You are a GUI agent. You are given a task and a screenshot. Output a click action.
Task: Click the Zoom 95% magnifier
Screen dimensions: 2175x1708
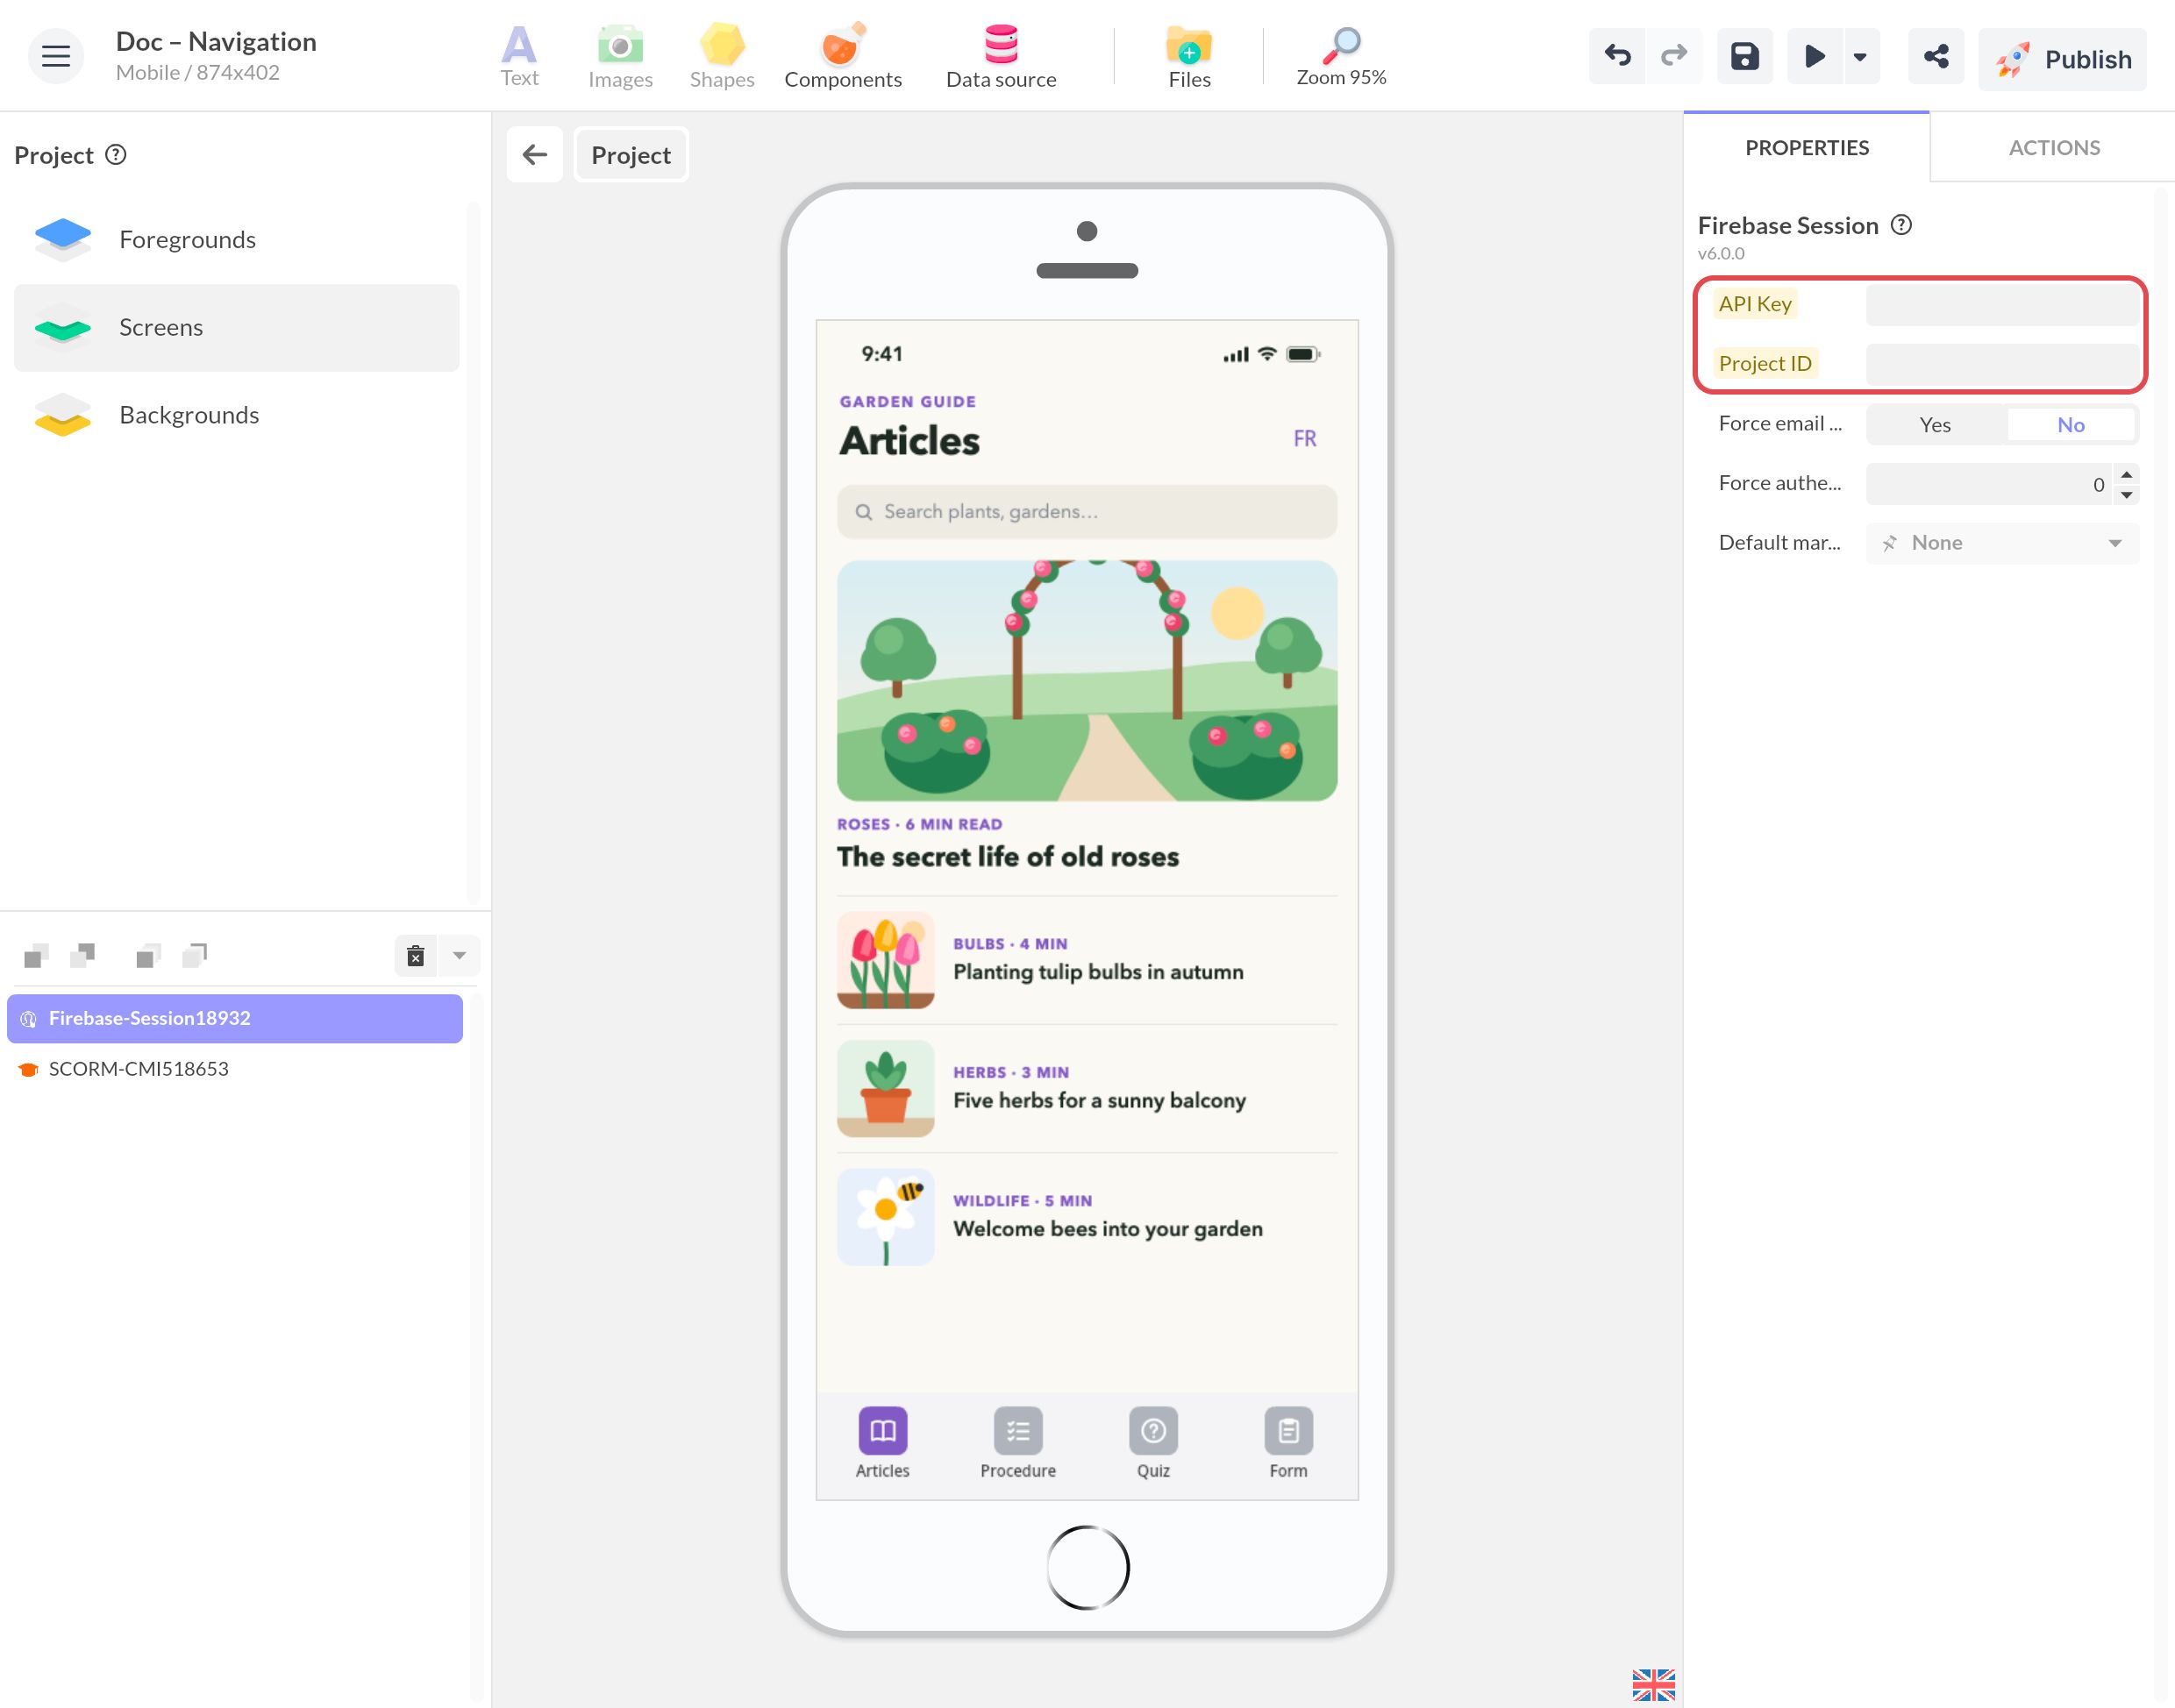click(x=1341, y=57)
